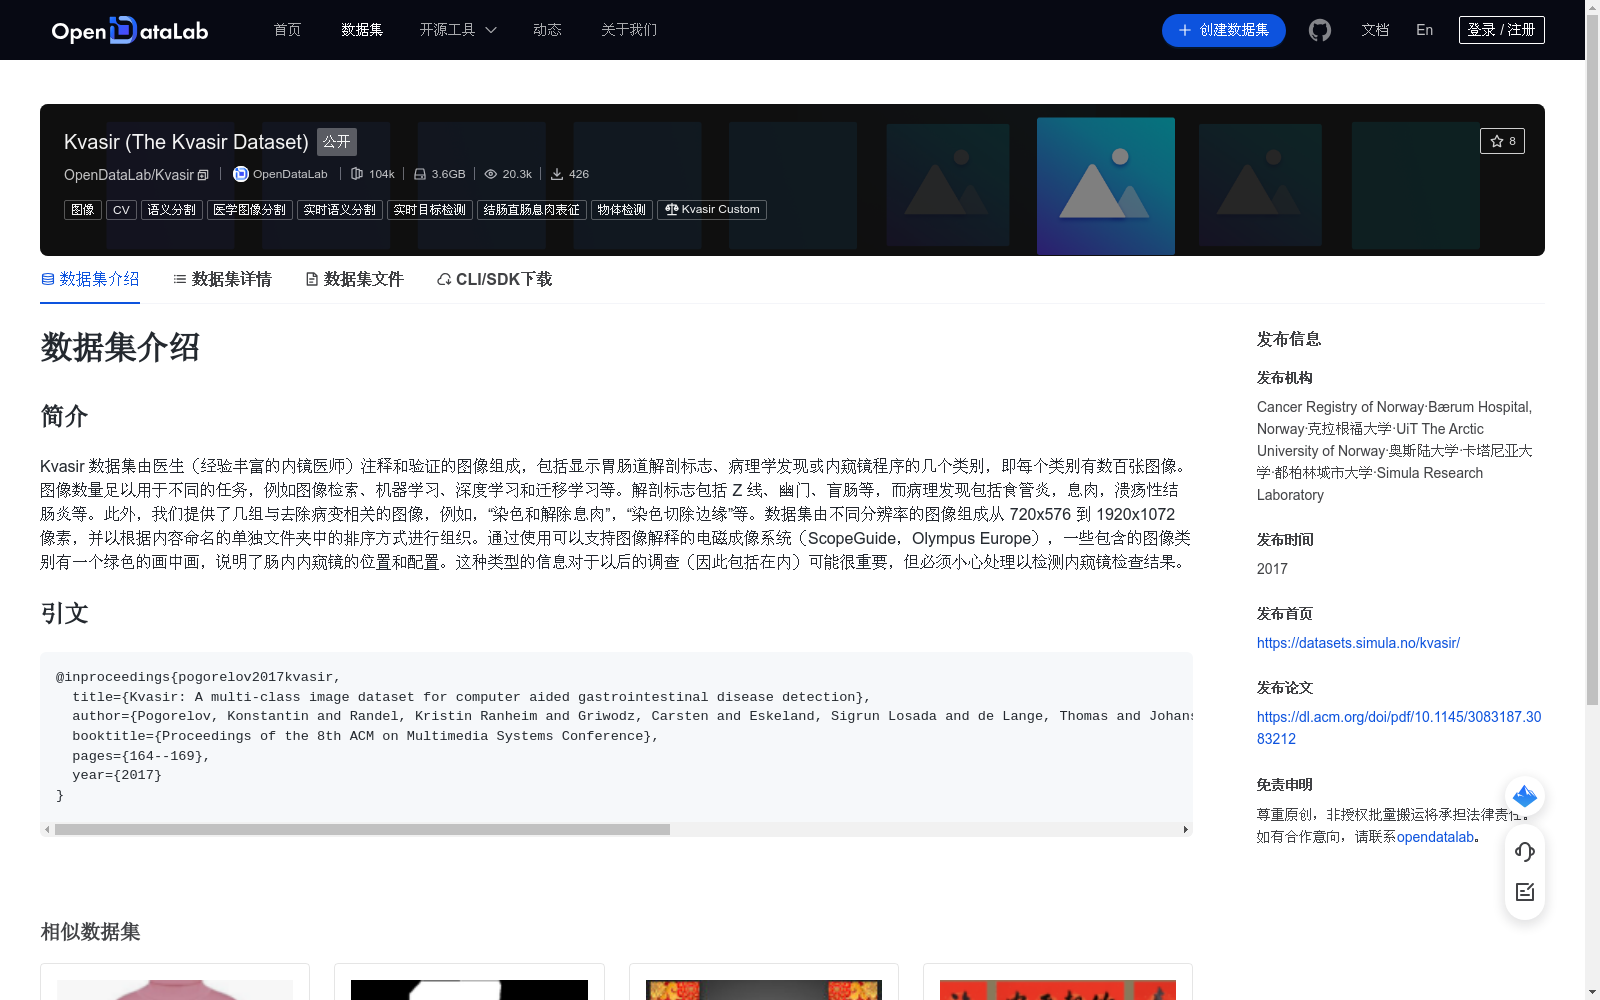Viewport: 1600px width, 1000px height.
Task: Click the CV tag
Action: [121, 210]
